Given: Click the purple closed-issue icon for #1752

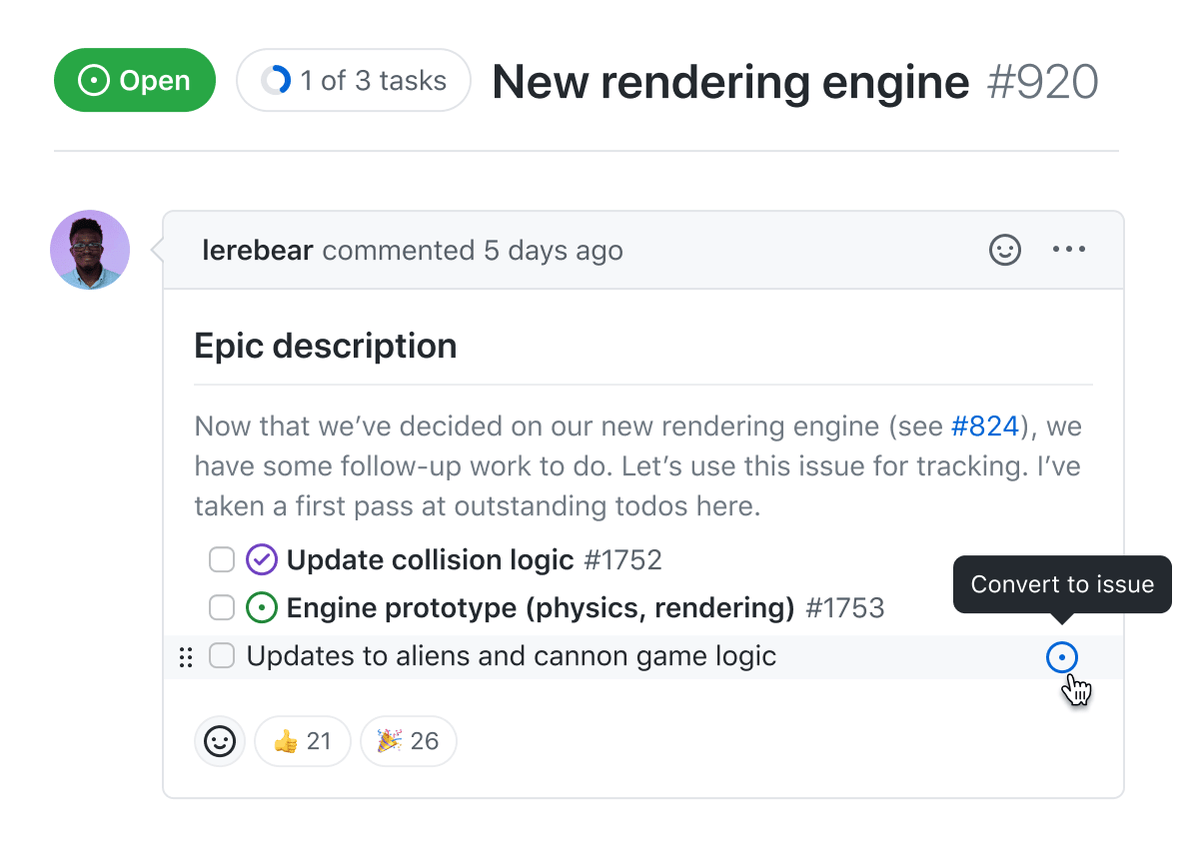Looking at the screenshot, I should coord(261,559).
